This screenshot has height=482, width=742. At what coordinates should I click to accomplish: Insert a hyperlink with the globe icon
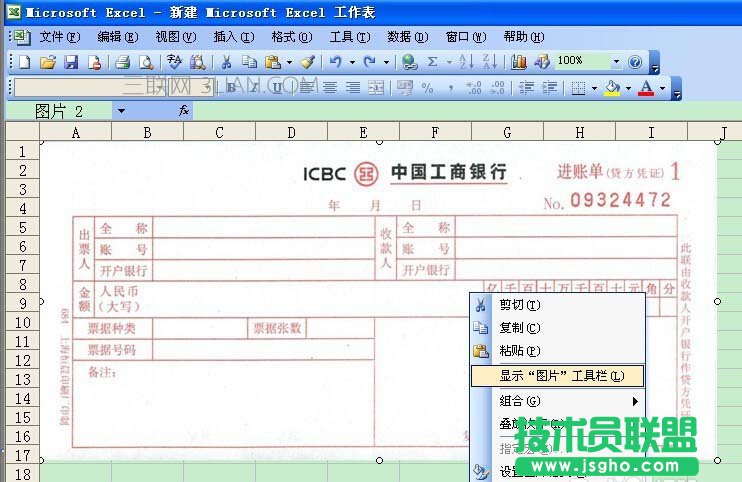[x=409, y=62]
